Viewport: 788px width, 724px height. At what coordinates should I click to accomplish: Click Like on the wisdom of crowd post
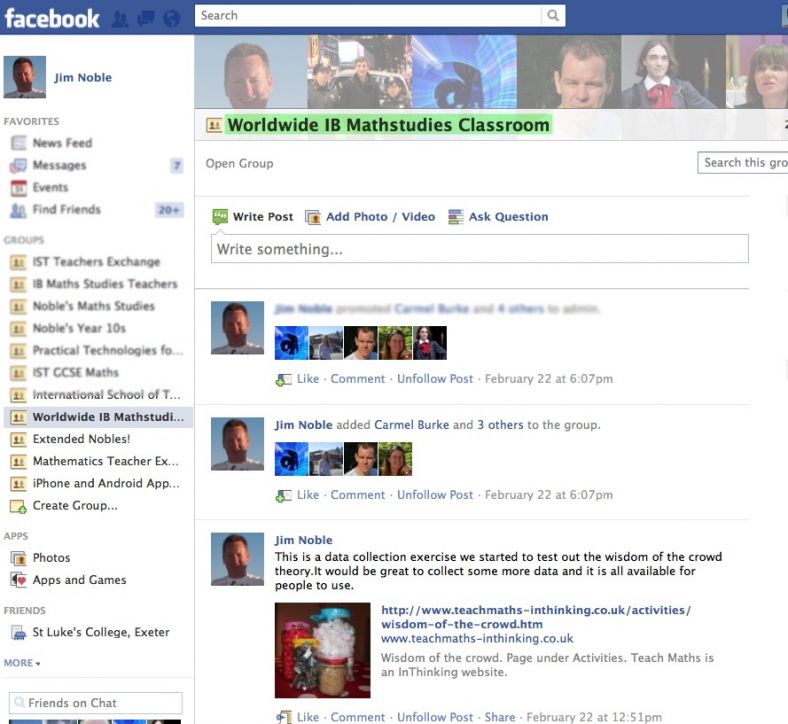308,717
